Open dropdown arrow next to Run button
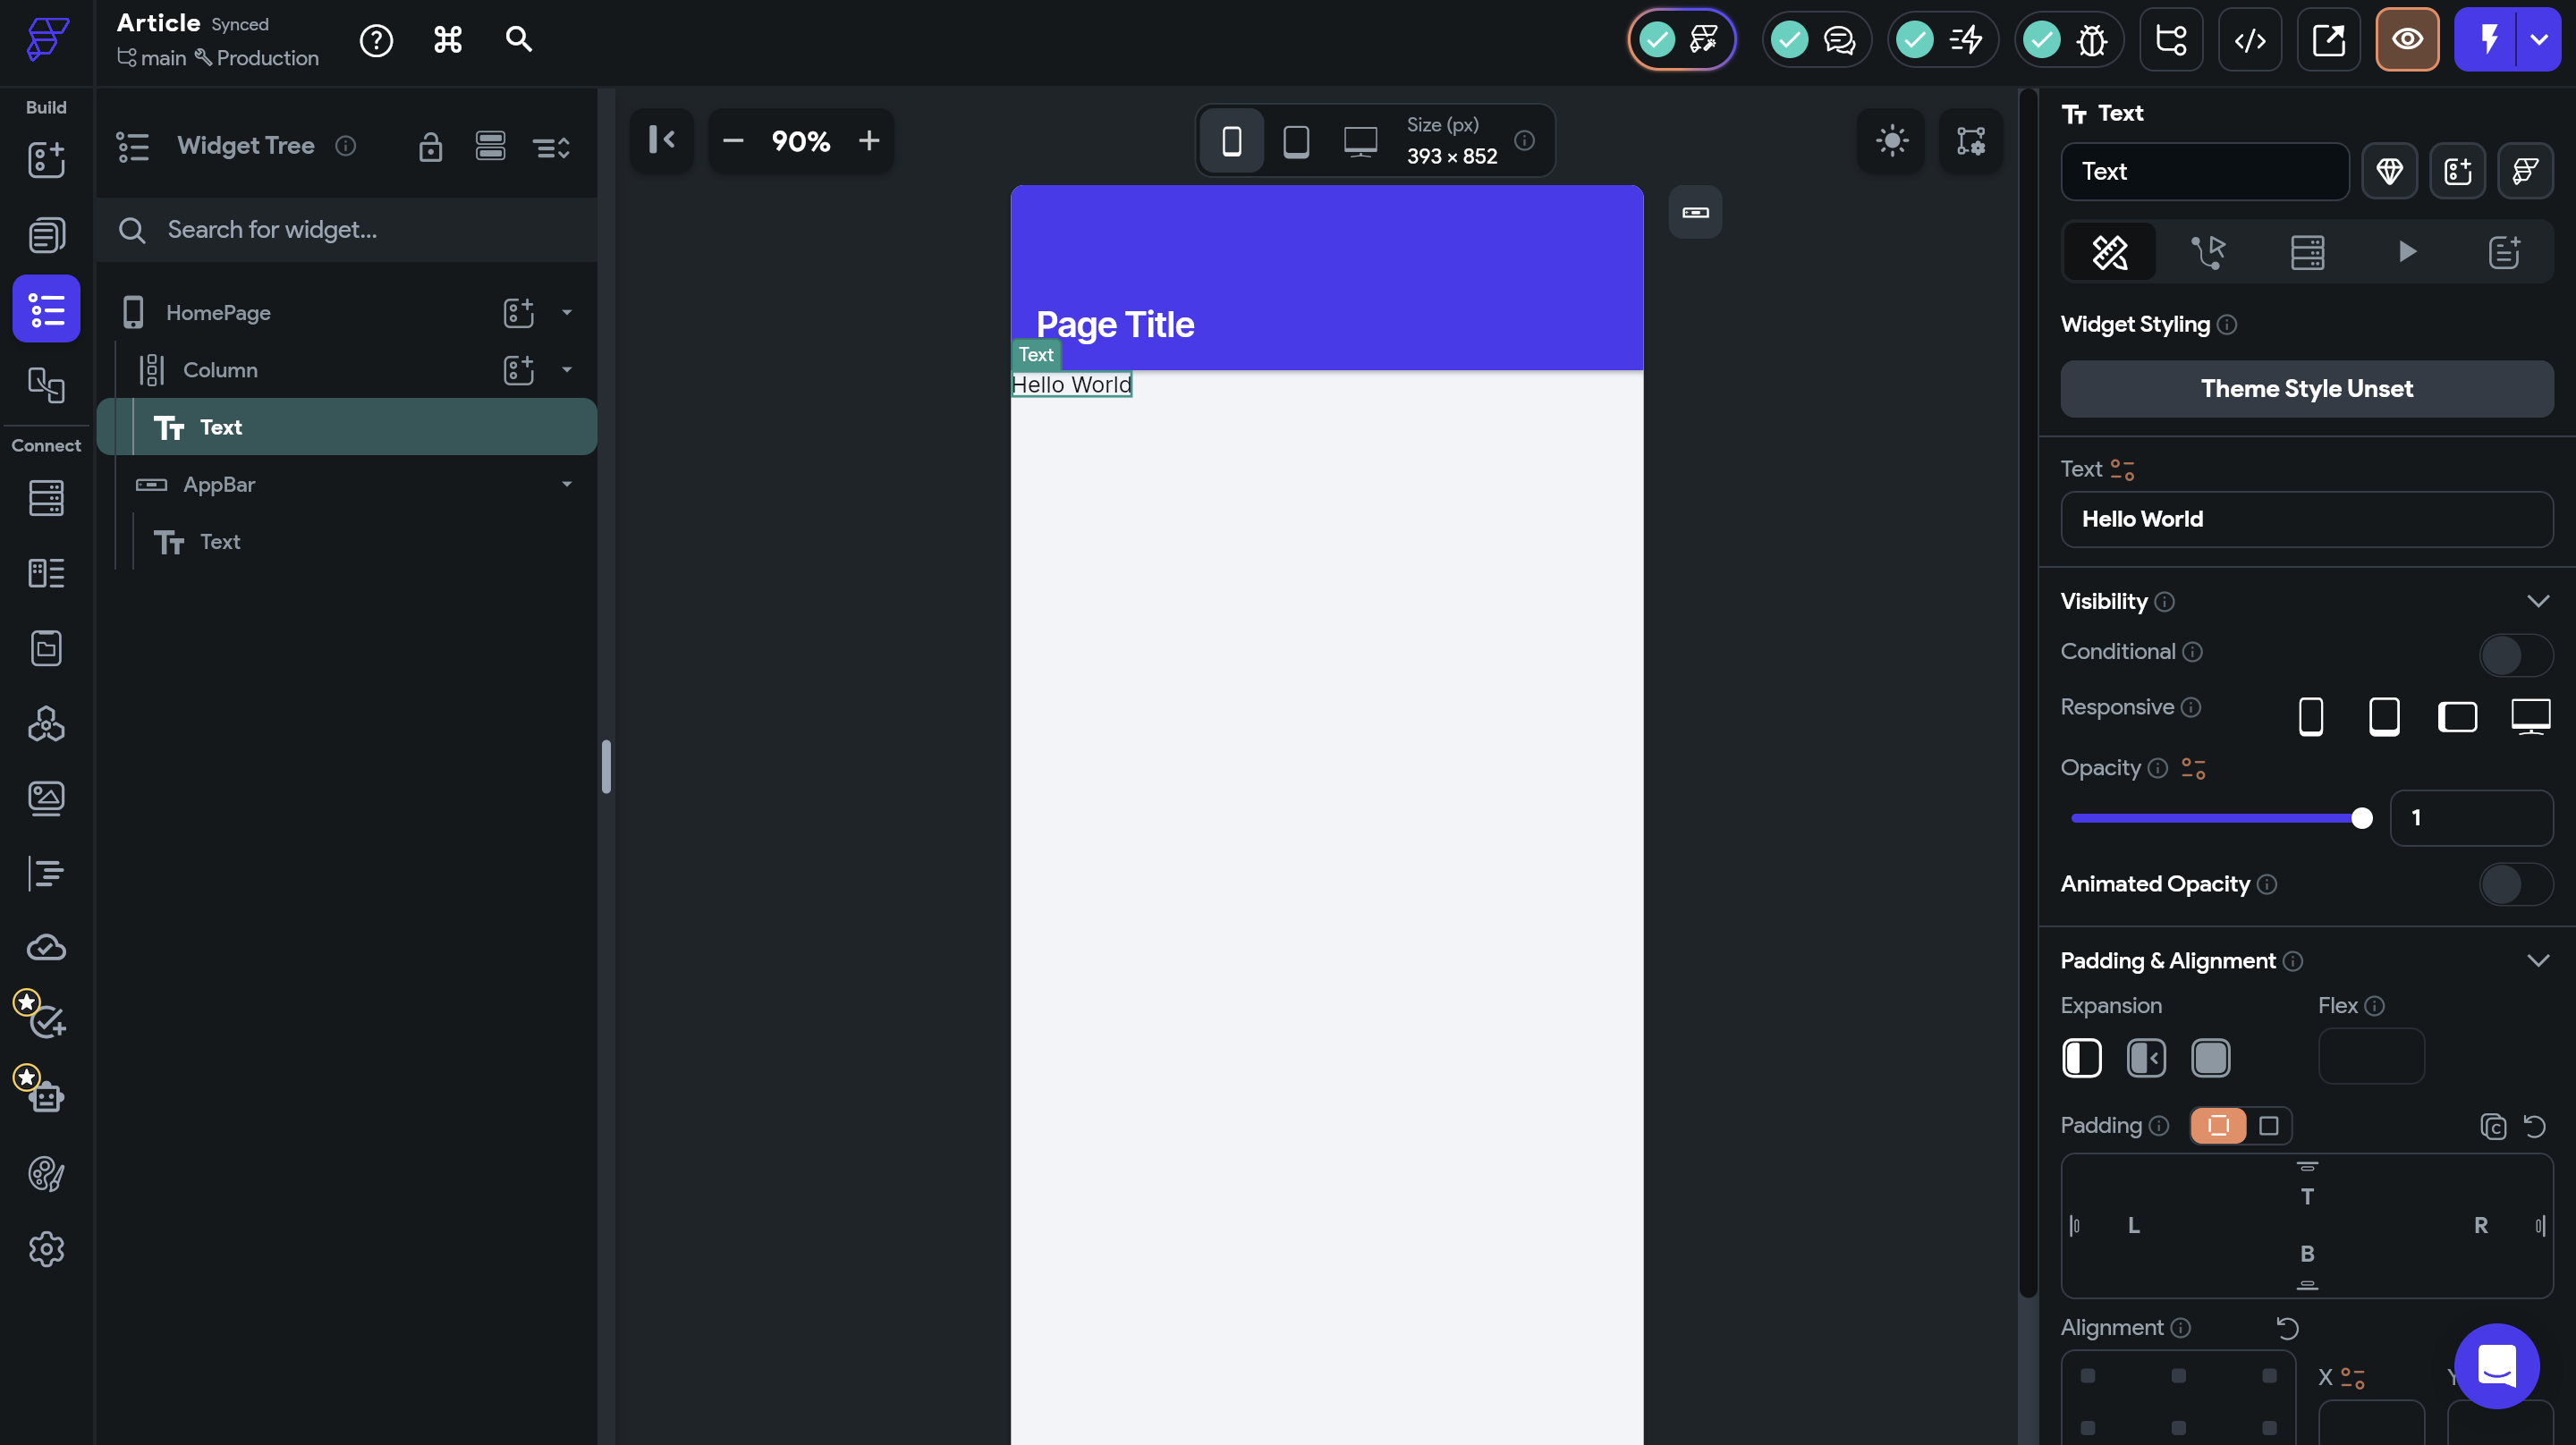 pyautogui.click(x=2539, y=40)
